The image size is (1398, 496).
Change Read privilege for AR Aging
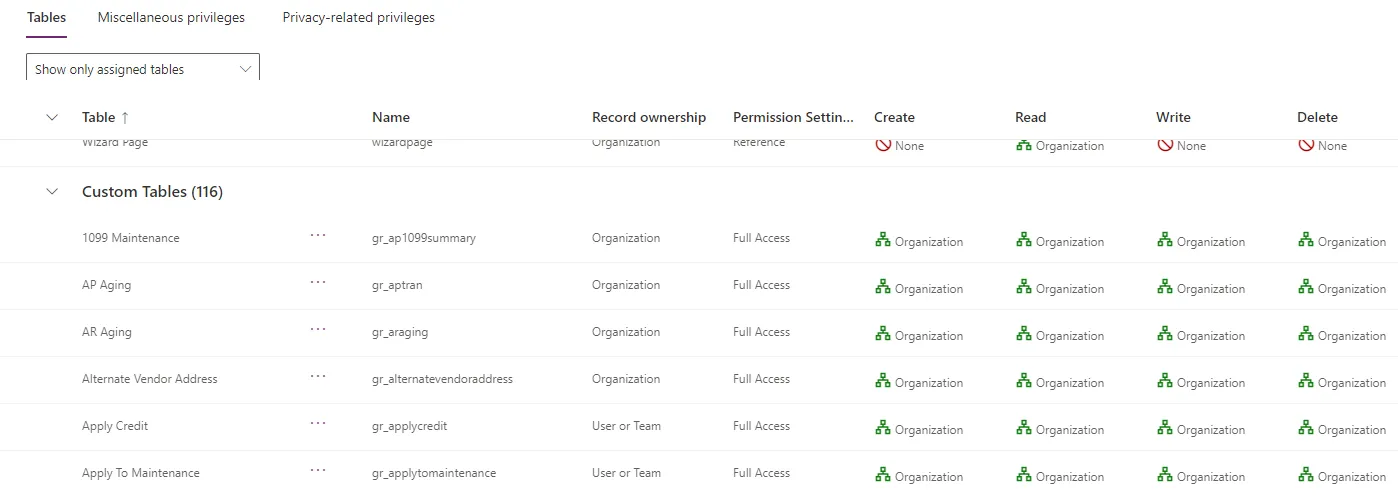click(x=1060, y=334)
